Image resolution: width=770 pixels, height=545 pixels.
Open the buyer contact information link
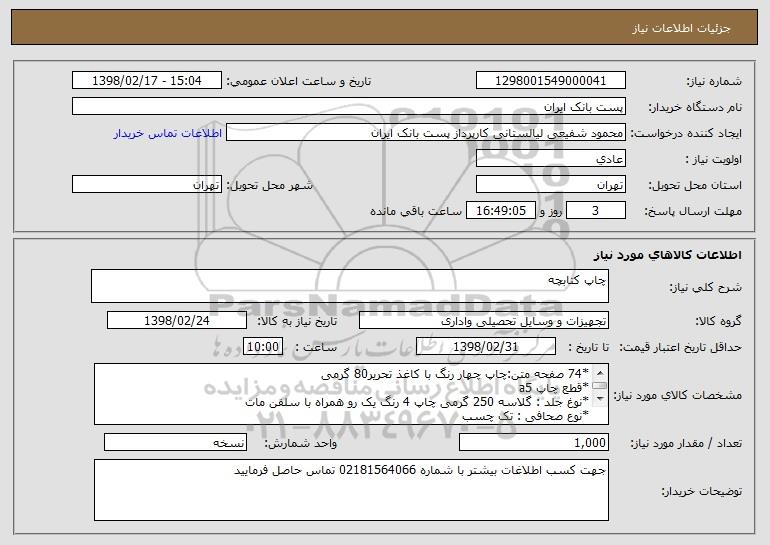[x=167, y=133]
